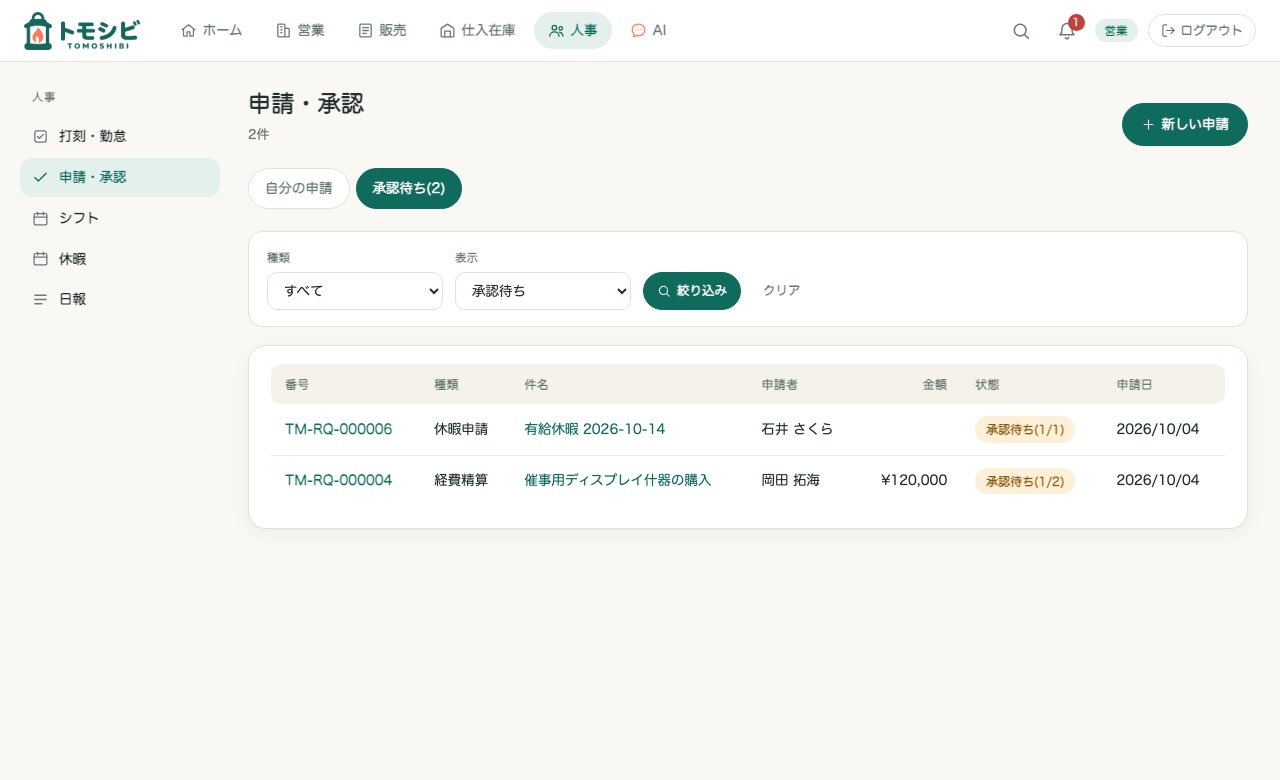Viewport: 1280px width, 780px height.
Task: Click 新しい申請 button
Action: coord(1185,124)
